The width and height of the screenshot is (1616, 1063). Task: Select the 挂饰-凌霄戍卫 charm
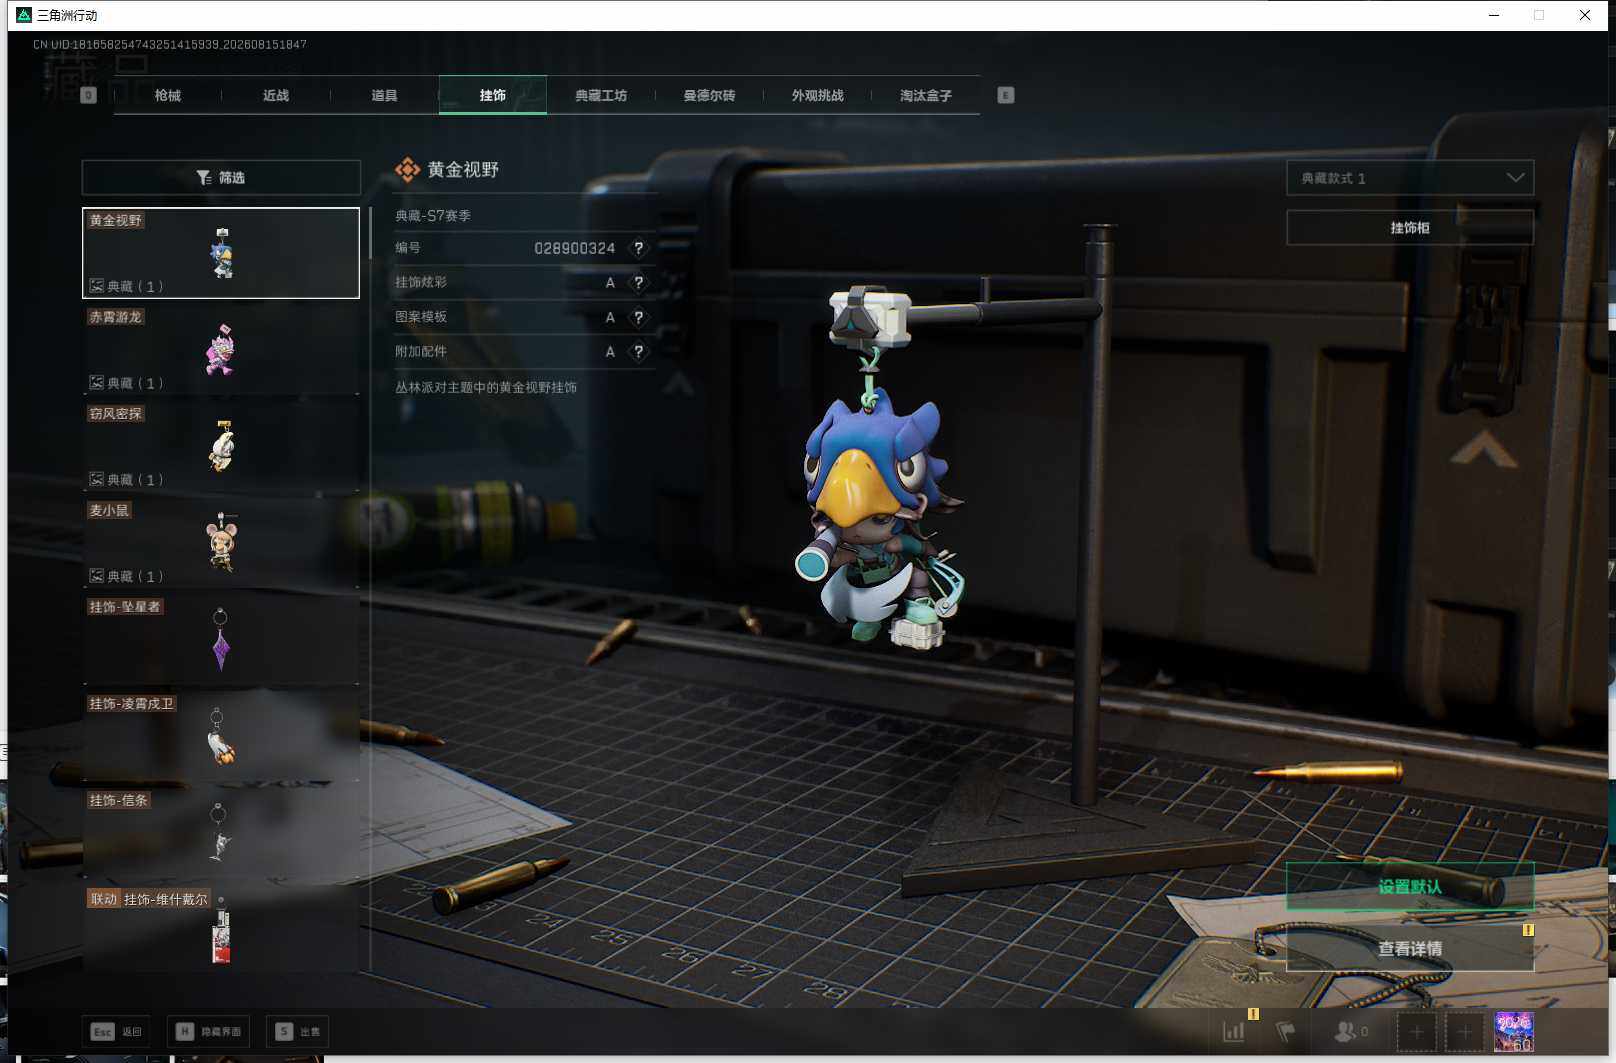point(221,737)
